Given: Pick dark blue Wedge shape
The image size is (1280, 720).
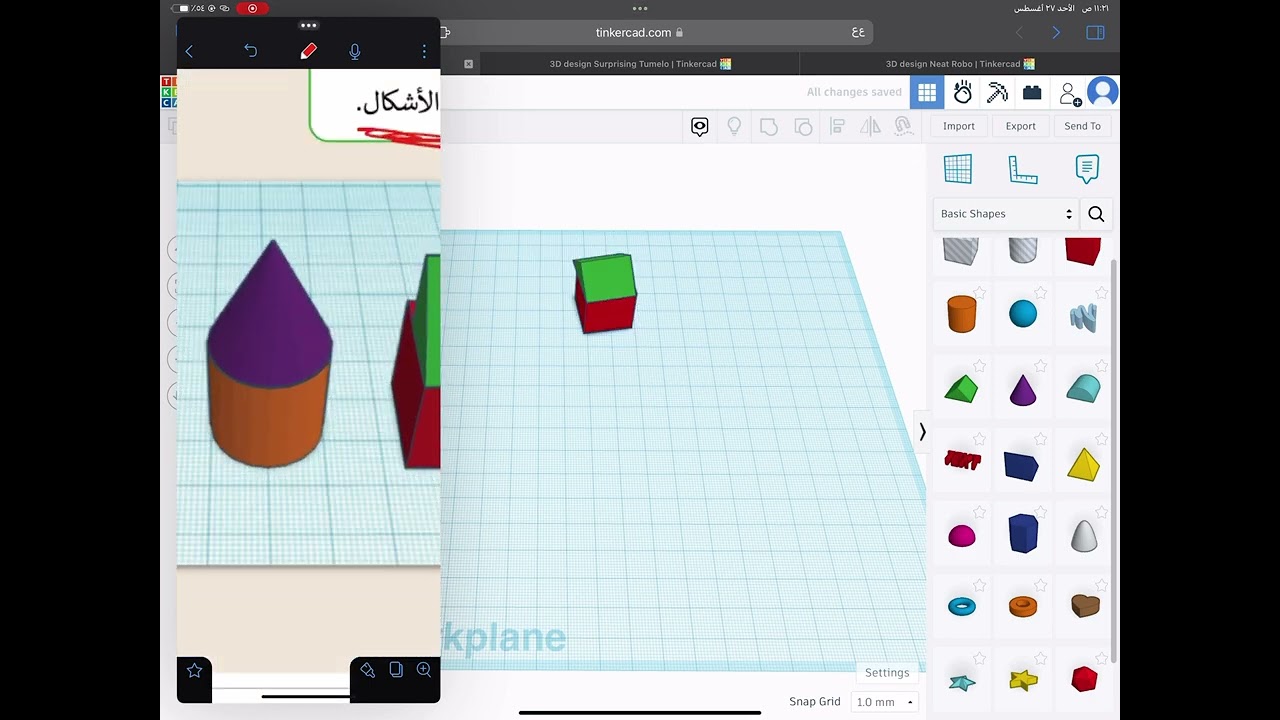Looking at the screenshot, I should coord(1022,466).
